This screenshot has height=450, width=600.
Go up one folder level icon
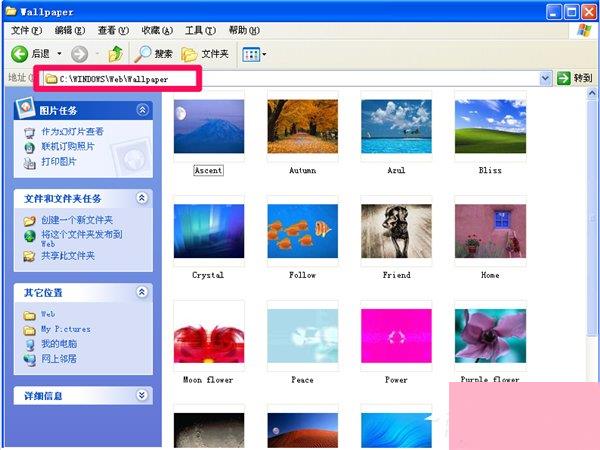coord(116,54)
